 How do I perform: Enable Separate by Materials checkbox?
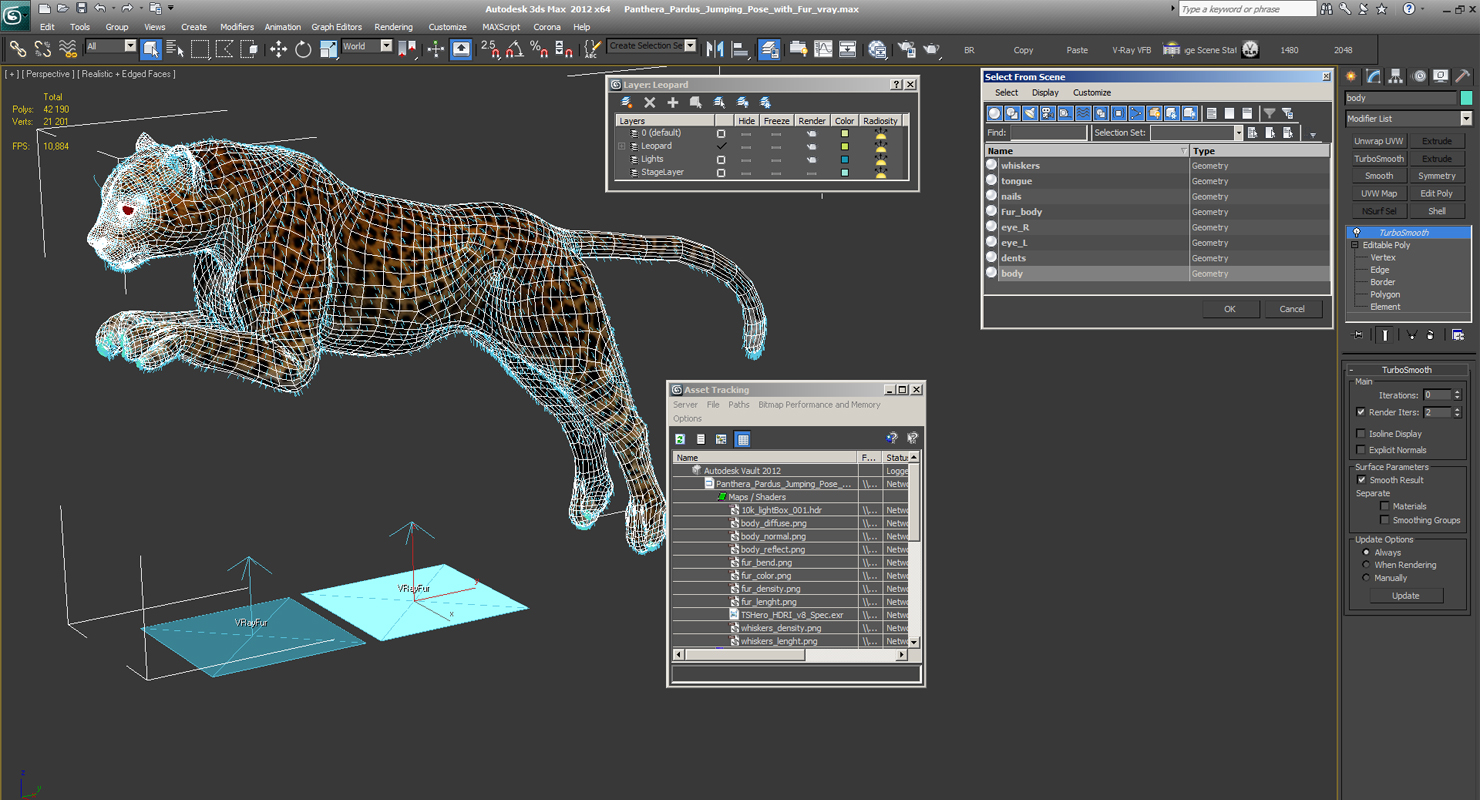pos(1384,506)
